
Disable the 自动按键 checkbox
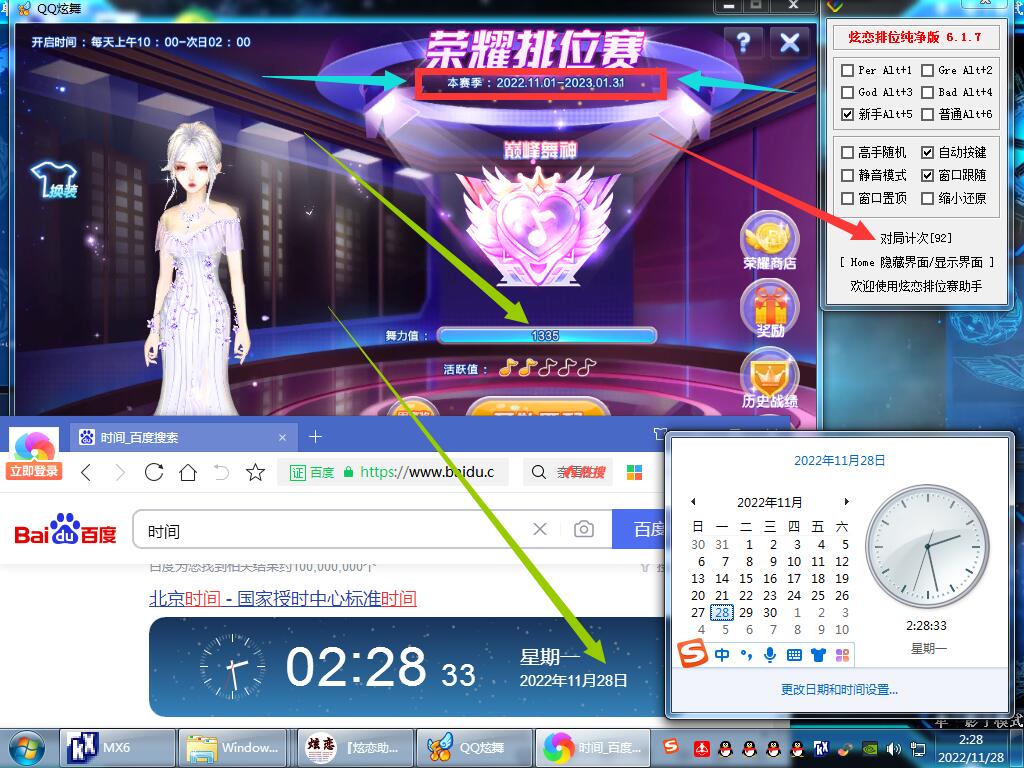[927, 152]
